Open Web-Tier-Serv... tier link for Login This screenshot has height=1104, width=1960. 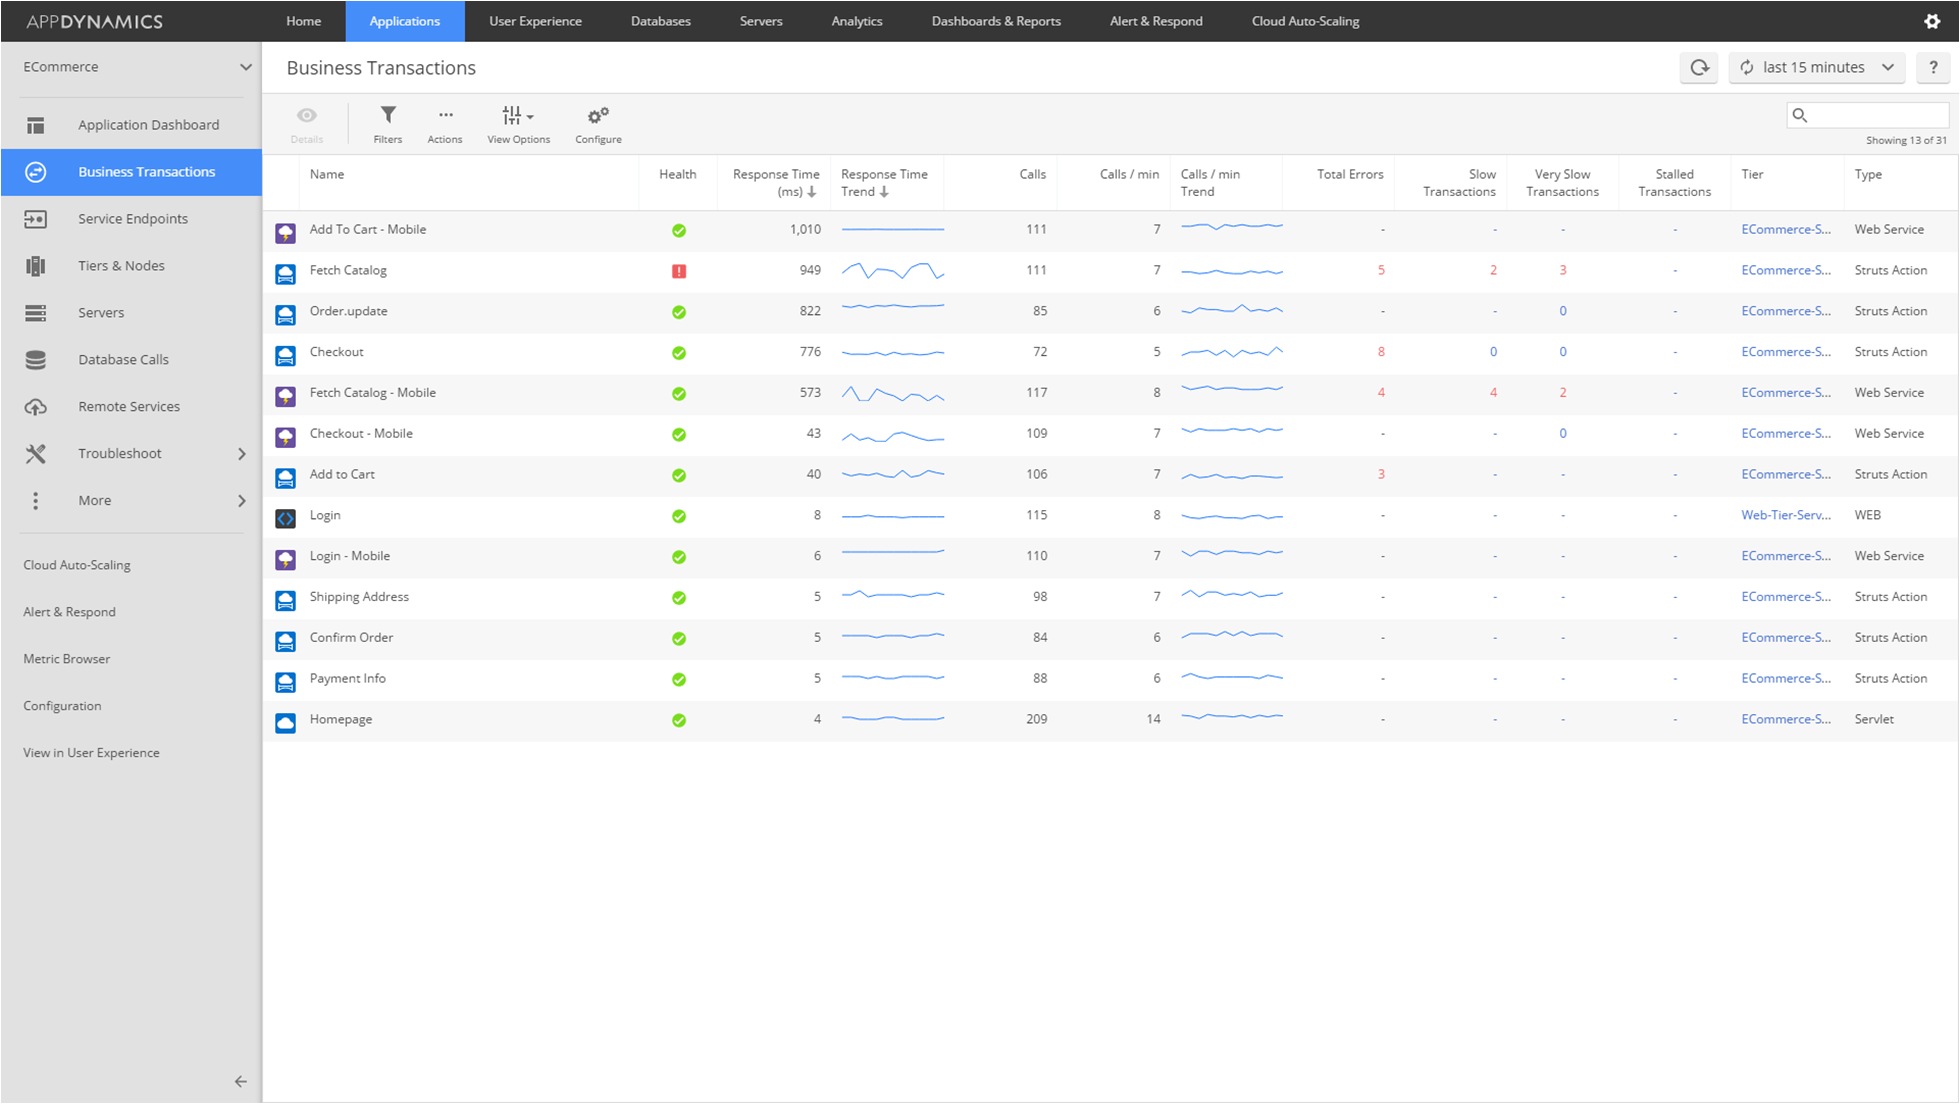[1785, 515]
